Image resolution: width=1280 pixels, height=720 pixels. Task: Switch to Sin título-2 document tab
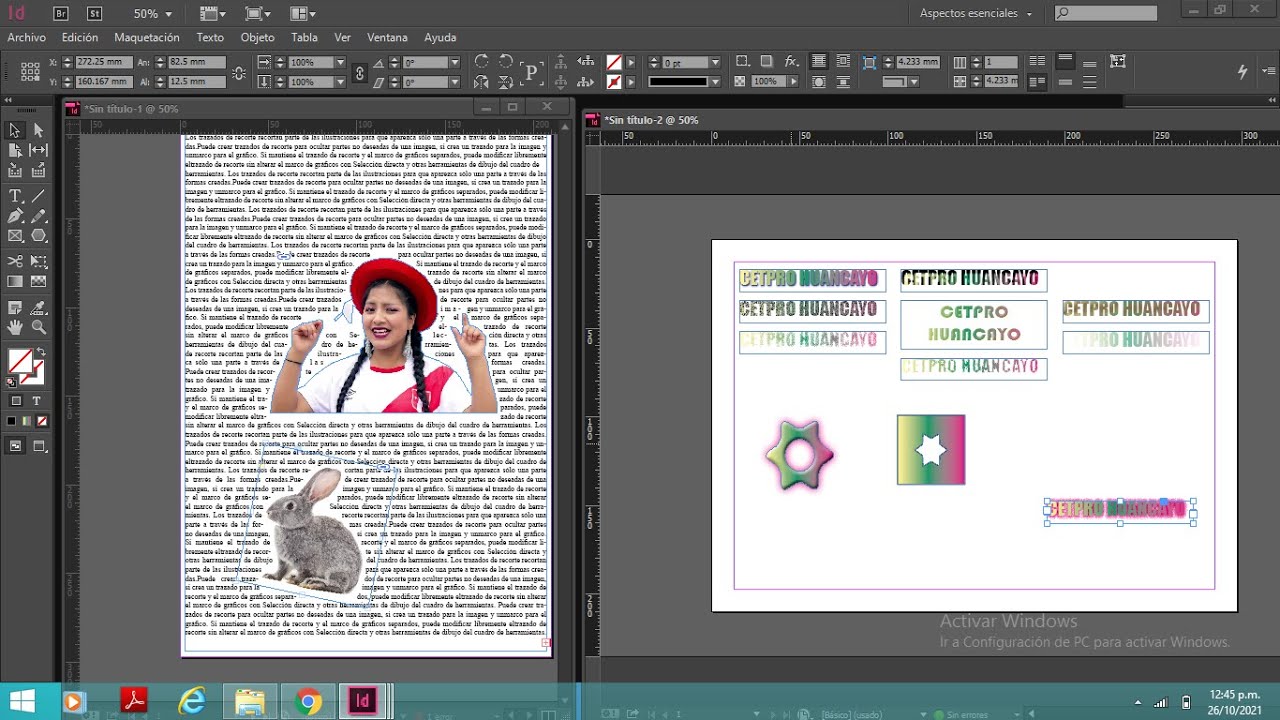coord(650,120)
